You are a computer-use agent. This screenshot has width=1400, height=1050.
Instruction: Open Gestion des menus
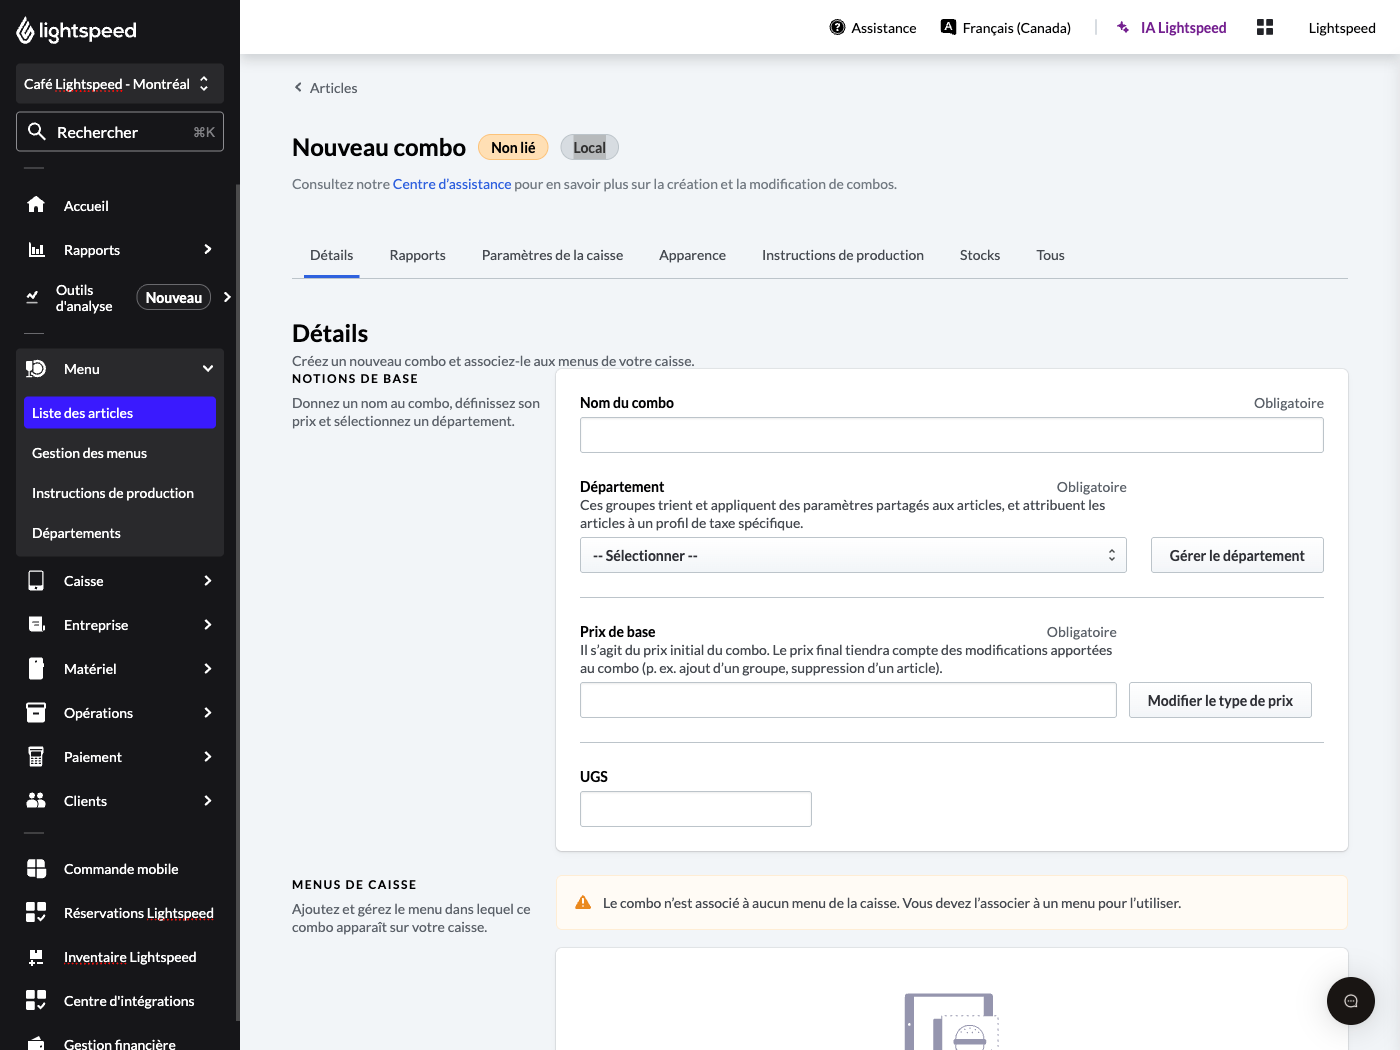(120, 453)
